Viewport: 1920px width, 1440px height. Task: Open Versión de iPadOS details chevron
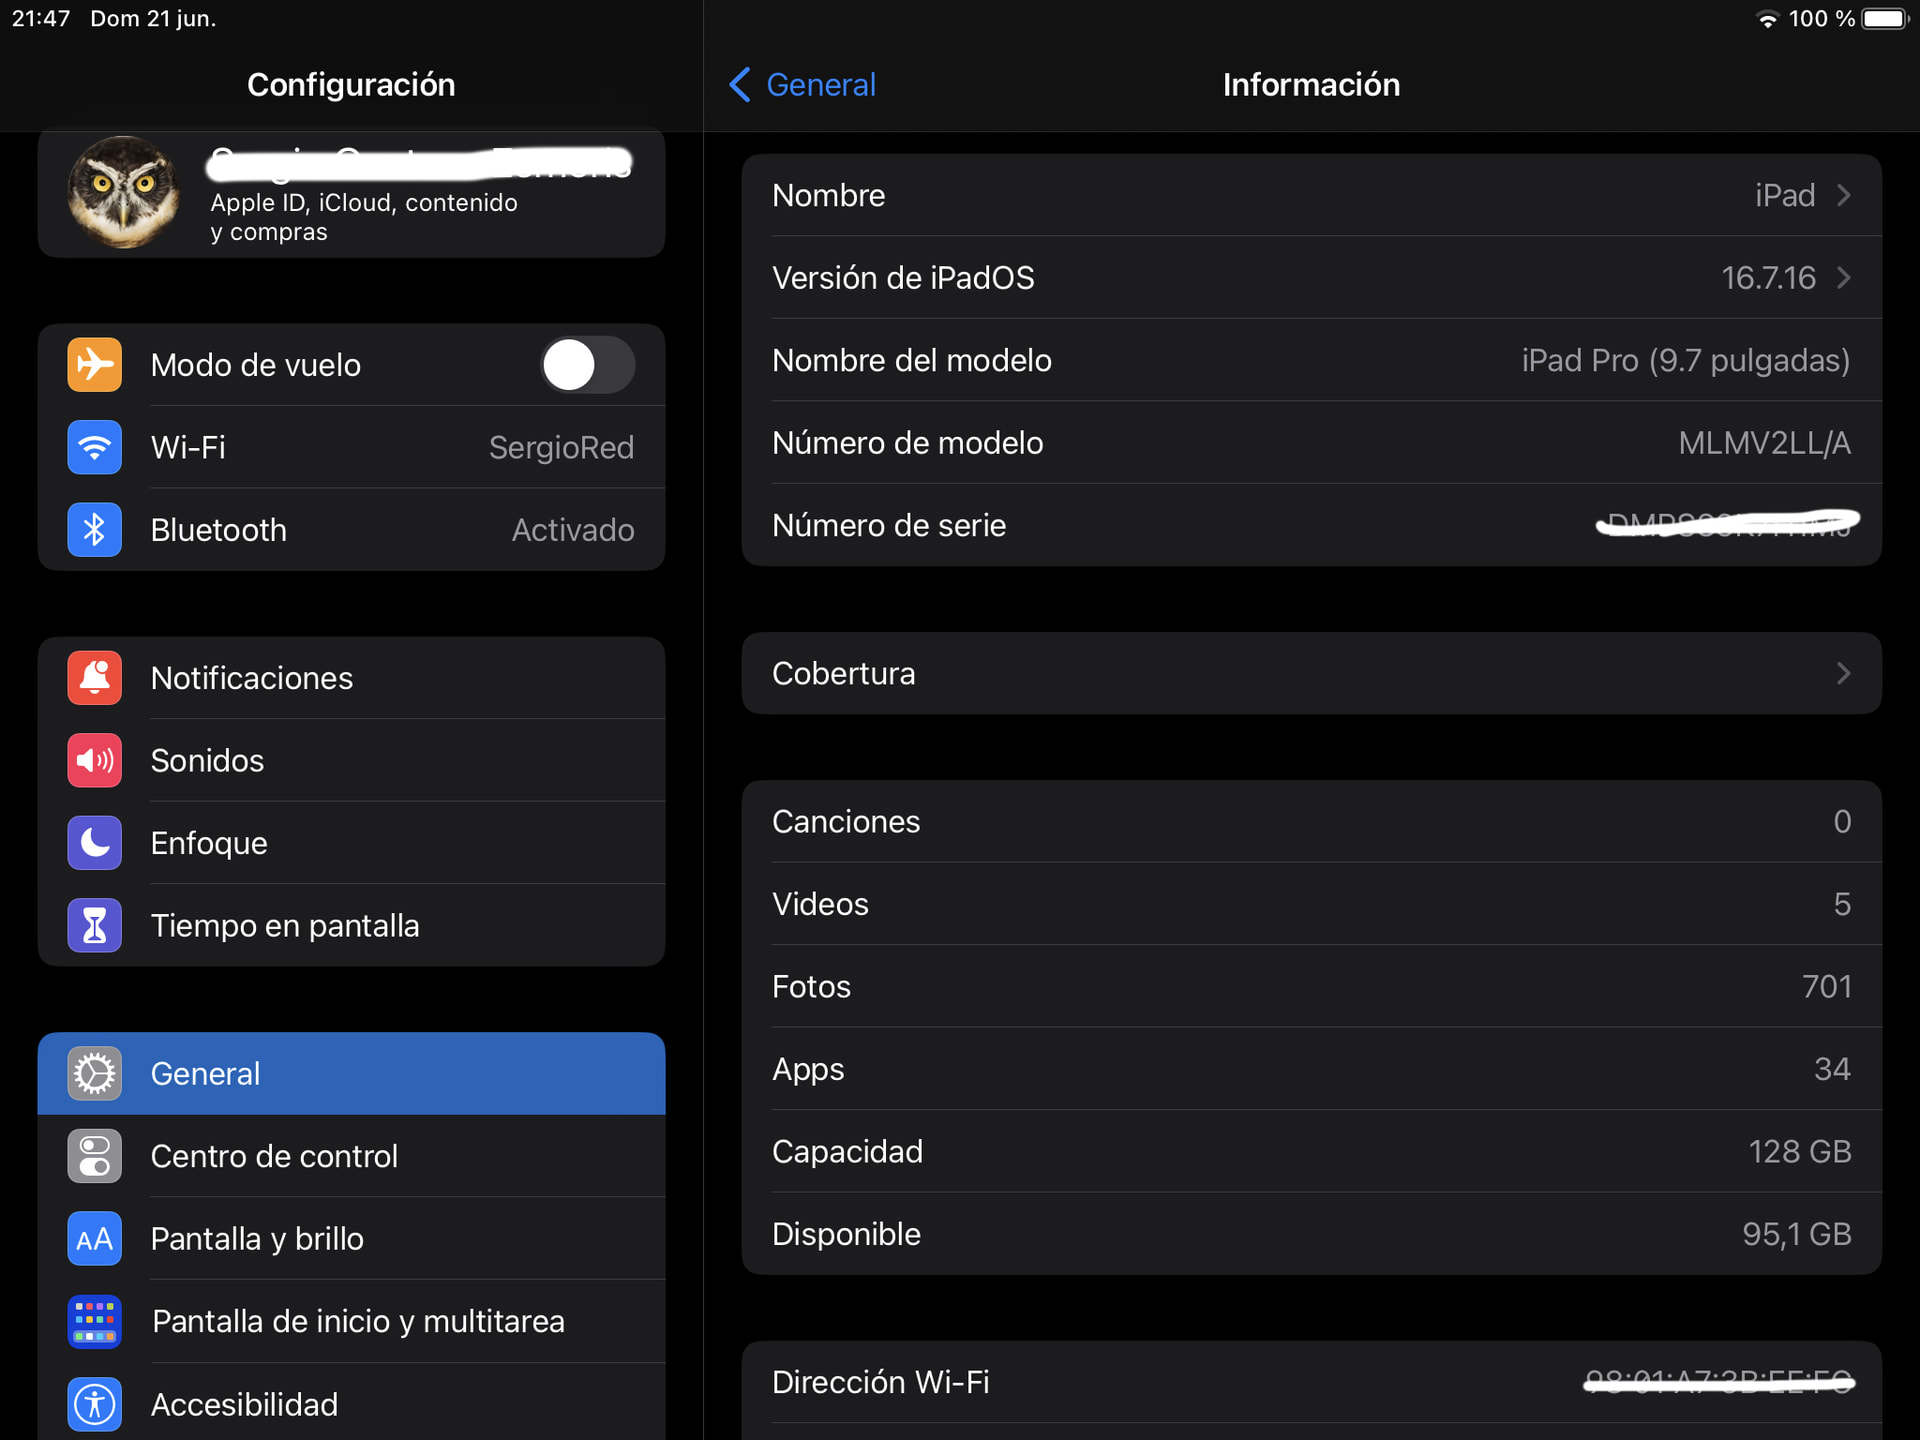[1844, 278]
